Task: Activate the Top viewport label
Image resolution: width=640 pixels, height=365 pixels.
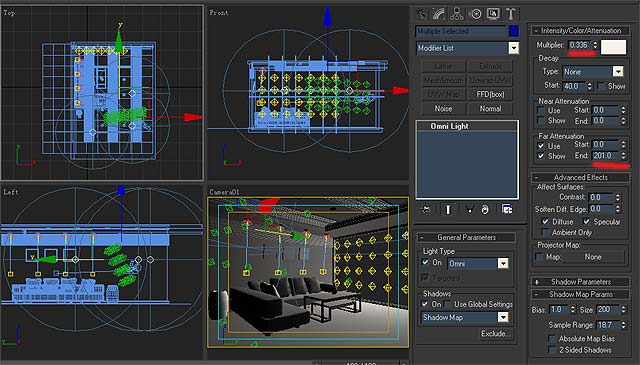Action: [x=9, y=13]
